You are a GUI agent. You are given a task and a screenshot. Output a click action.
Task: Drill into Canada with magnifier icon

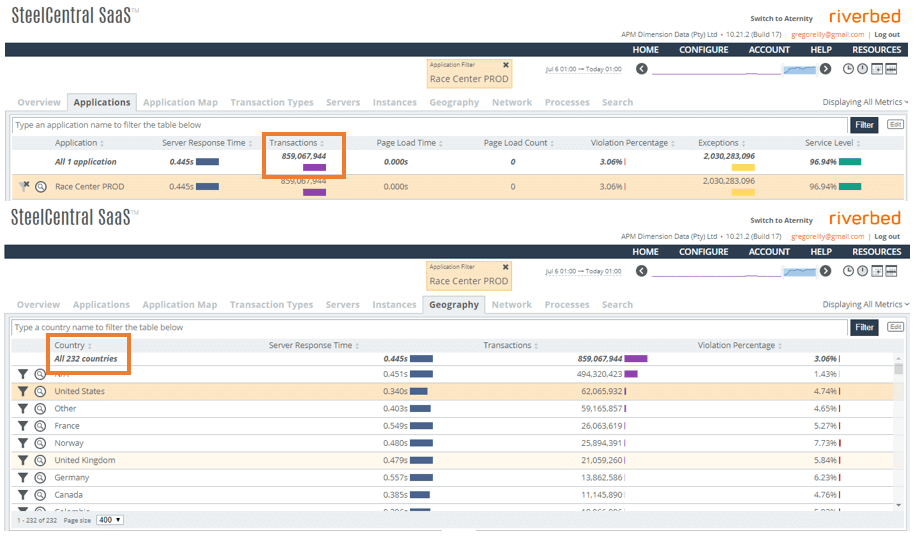[x=40, y=494]
